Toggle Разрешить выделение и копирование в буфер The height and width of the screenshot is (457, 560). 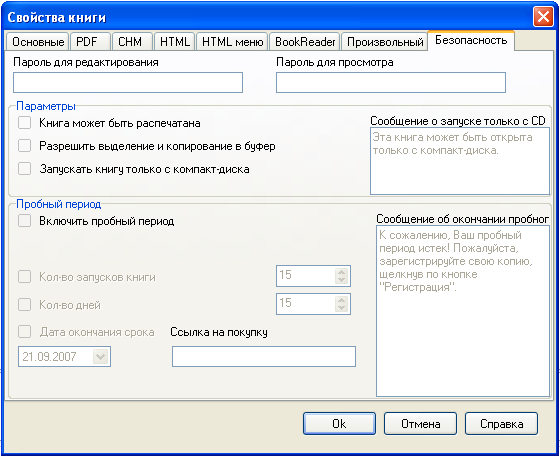[25, 146]
